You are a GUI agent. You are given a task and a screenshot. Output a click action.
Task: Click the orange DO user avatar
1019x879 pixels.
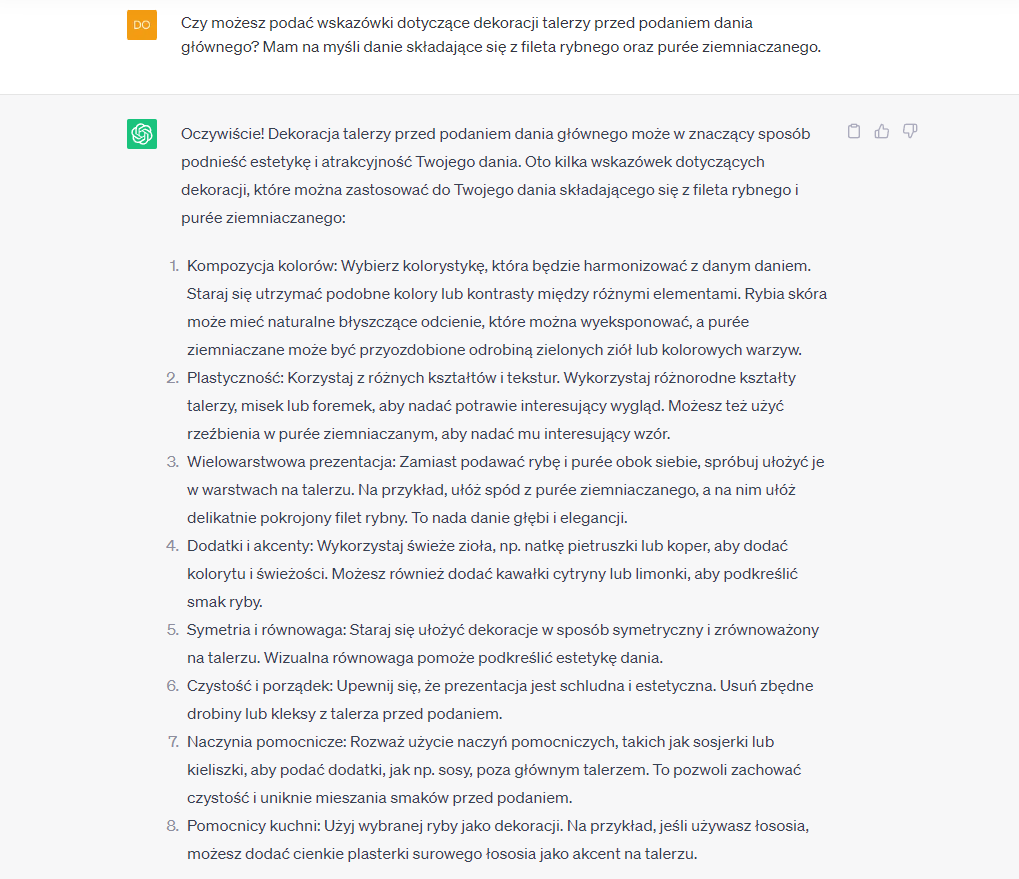tap(142, 25)
